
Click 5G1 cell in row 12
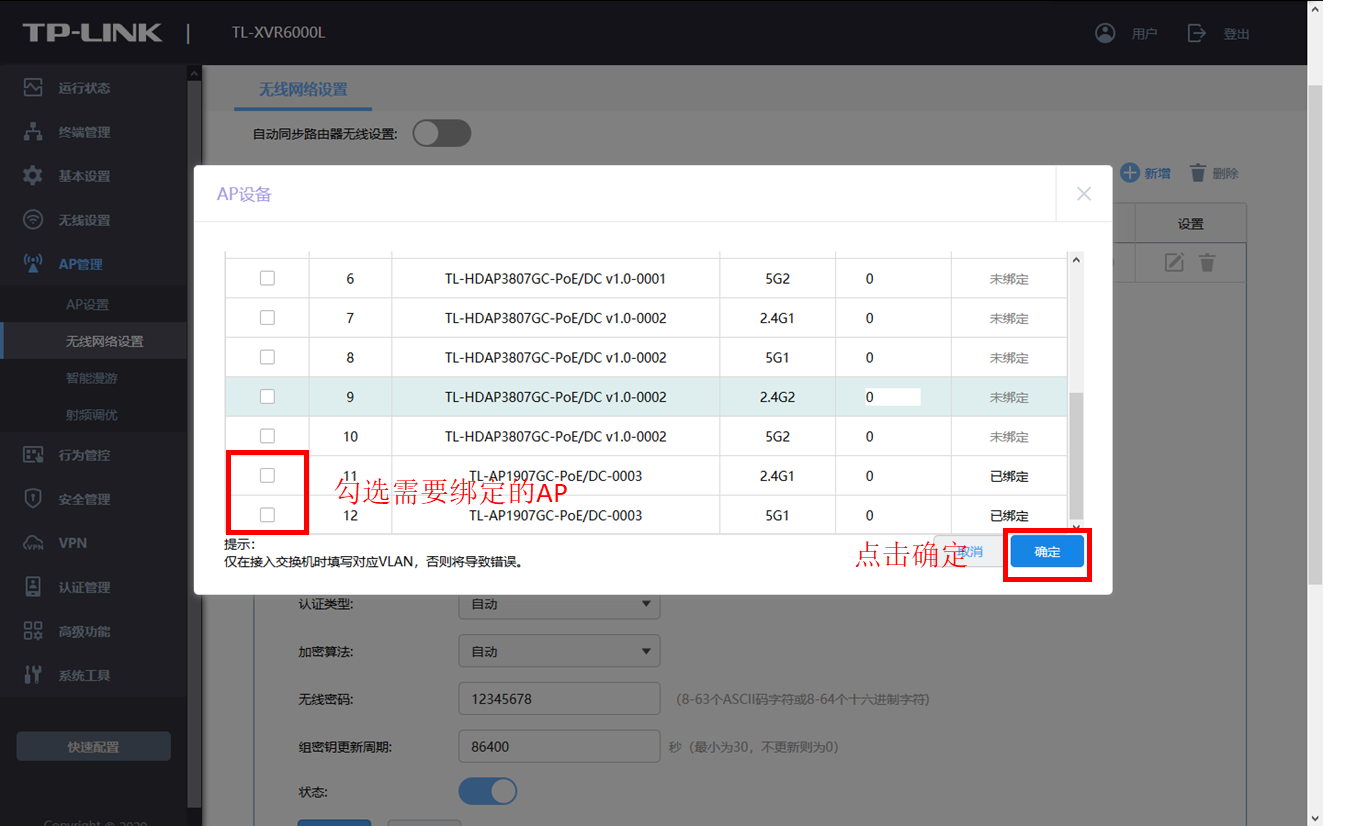(x=777, y=516)
